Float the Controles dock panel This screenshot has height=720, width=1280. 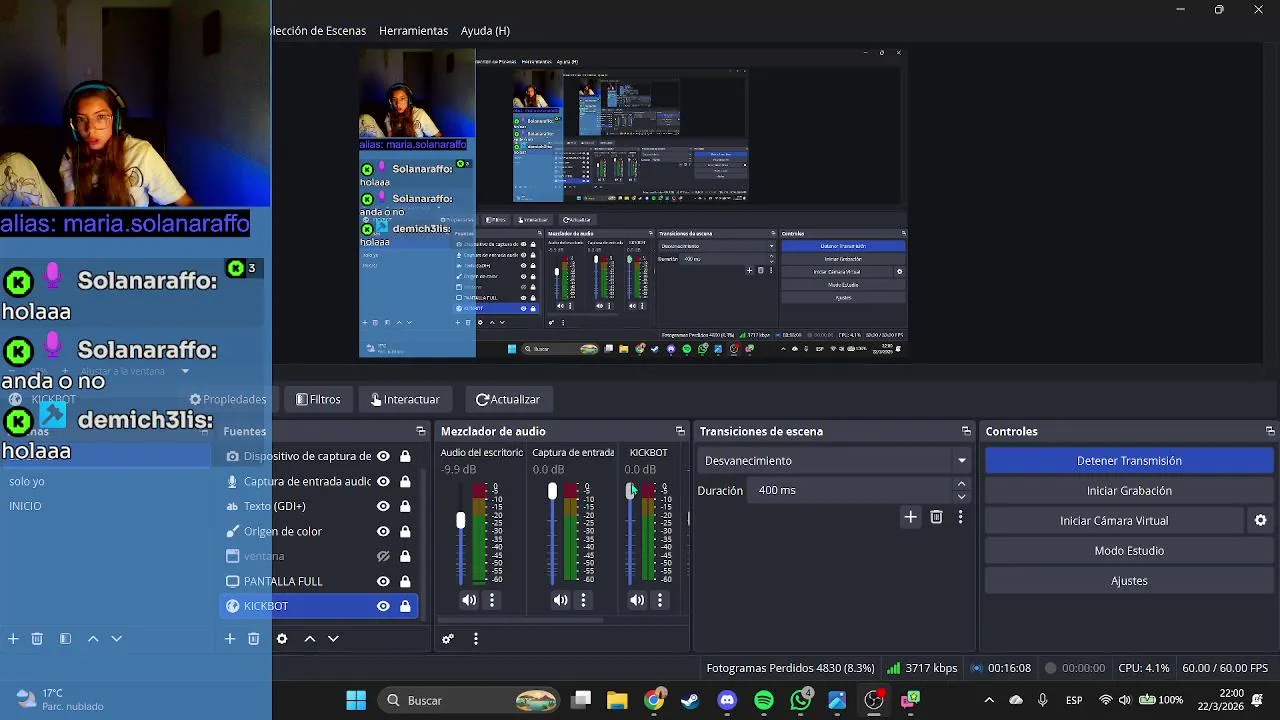tap(1270, 431)
